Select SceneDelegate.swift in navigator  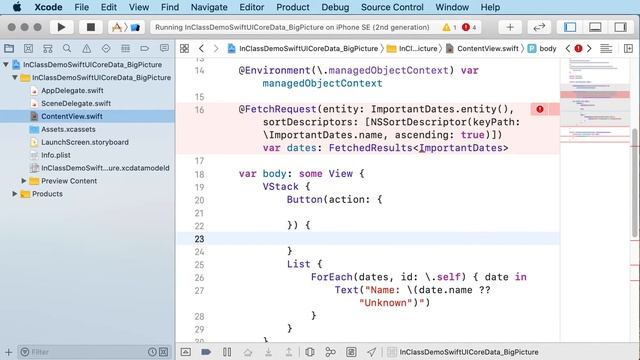(76, 104)
